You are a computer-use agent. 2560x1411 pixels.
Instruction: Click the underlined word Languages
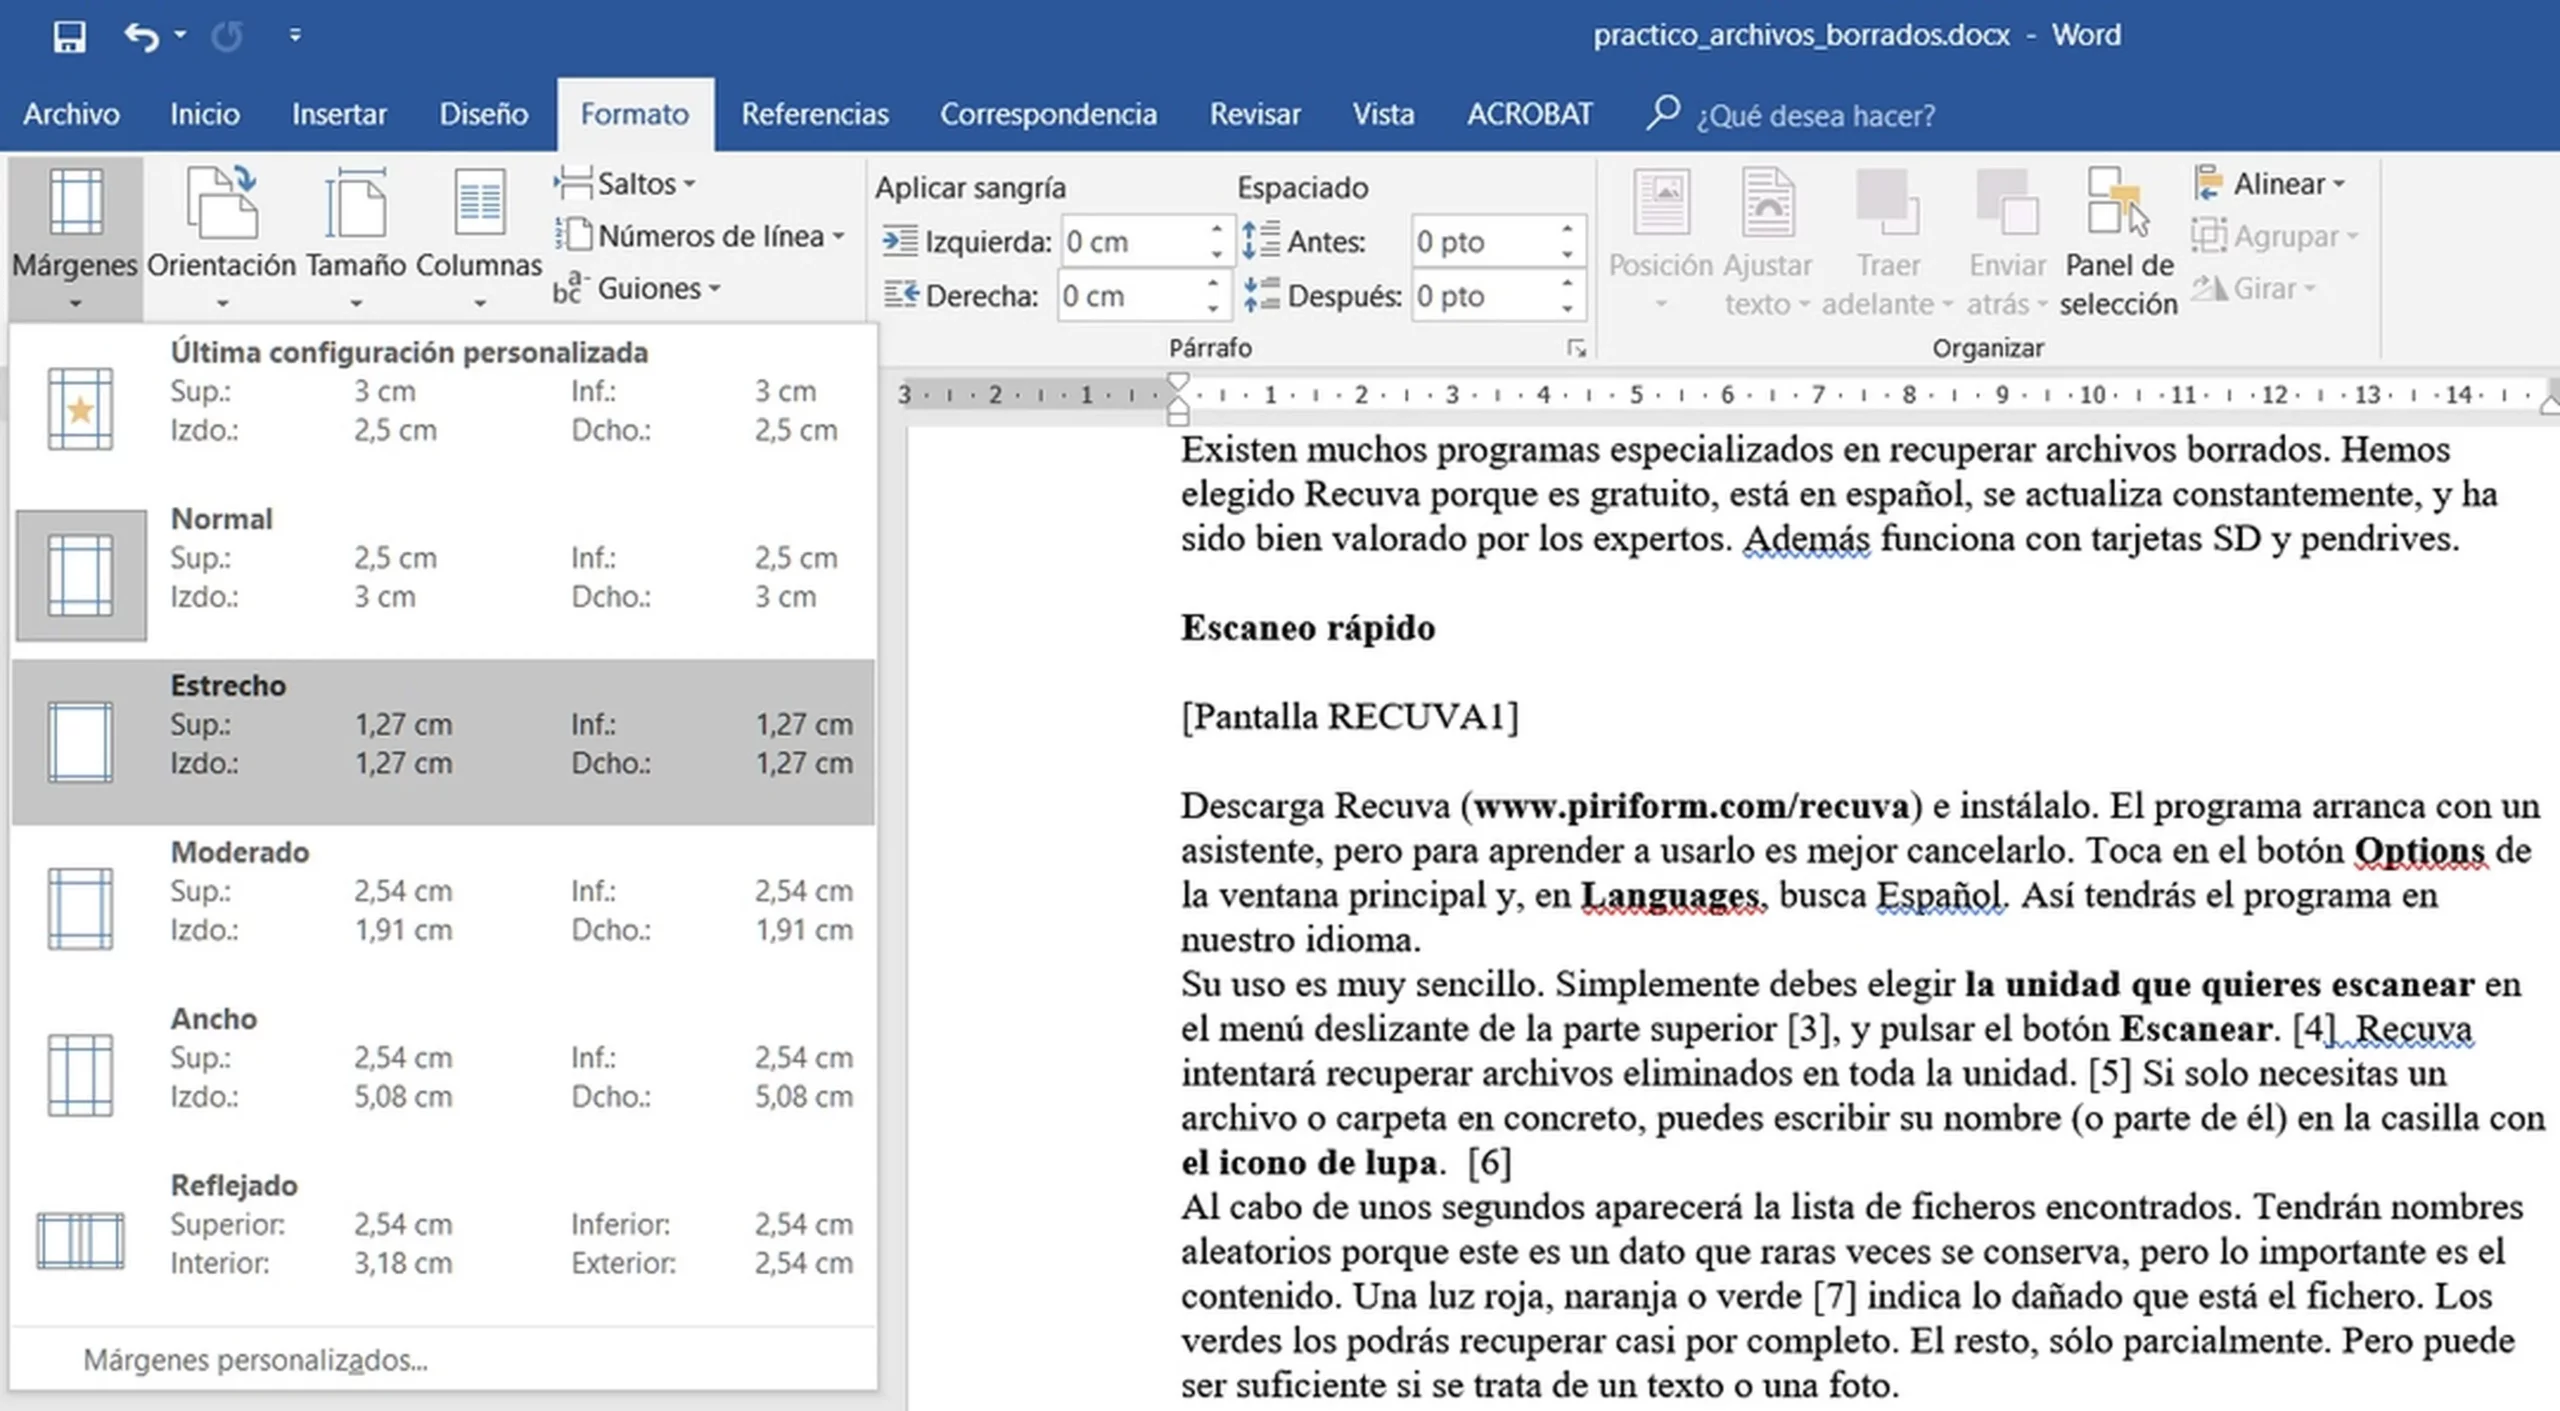[1669, 895]
